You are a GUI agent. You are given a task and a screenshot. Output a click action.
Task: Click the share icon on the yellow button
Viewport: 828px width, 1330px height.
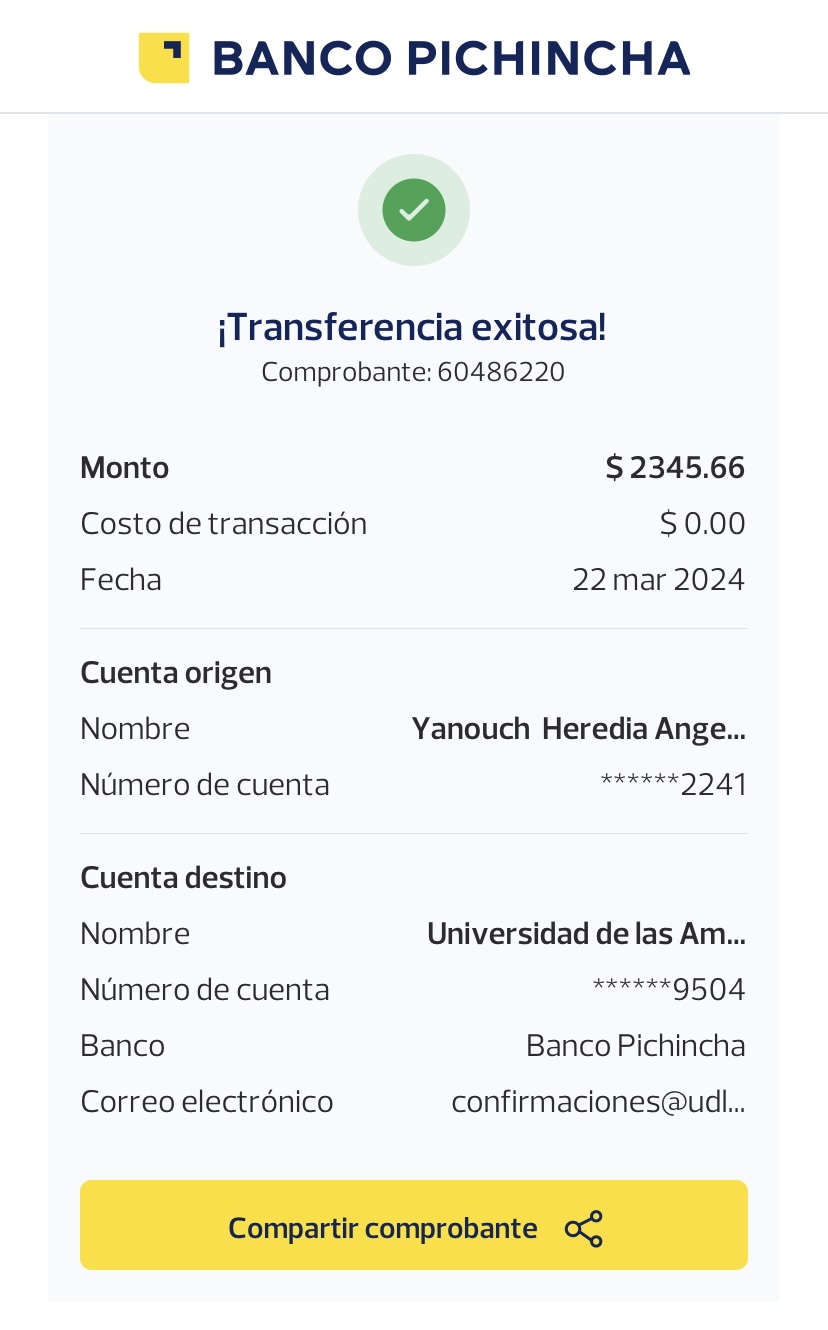pyautogui.click(x=584, y=1228)
